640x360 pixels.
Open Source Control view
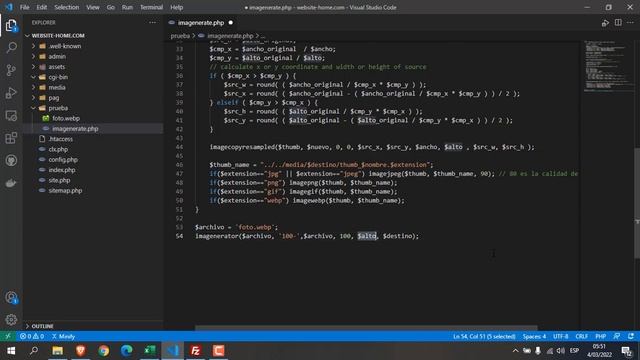point(11,70)
